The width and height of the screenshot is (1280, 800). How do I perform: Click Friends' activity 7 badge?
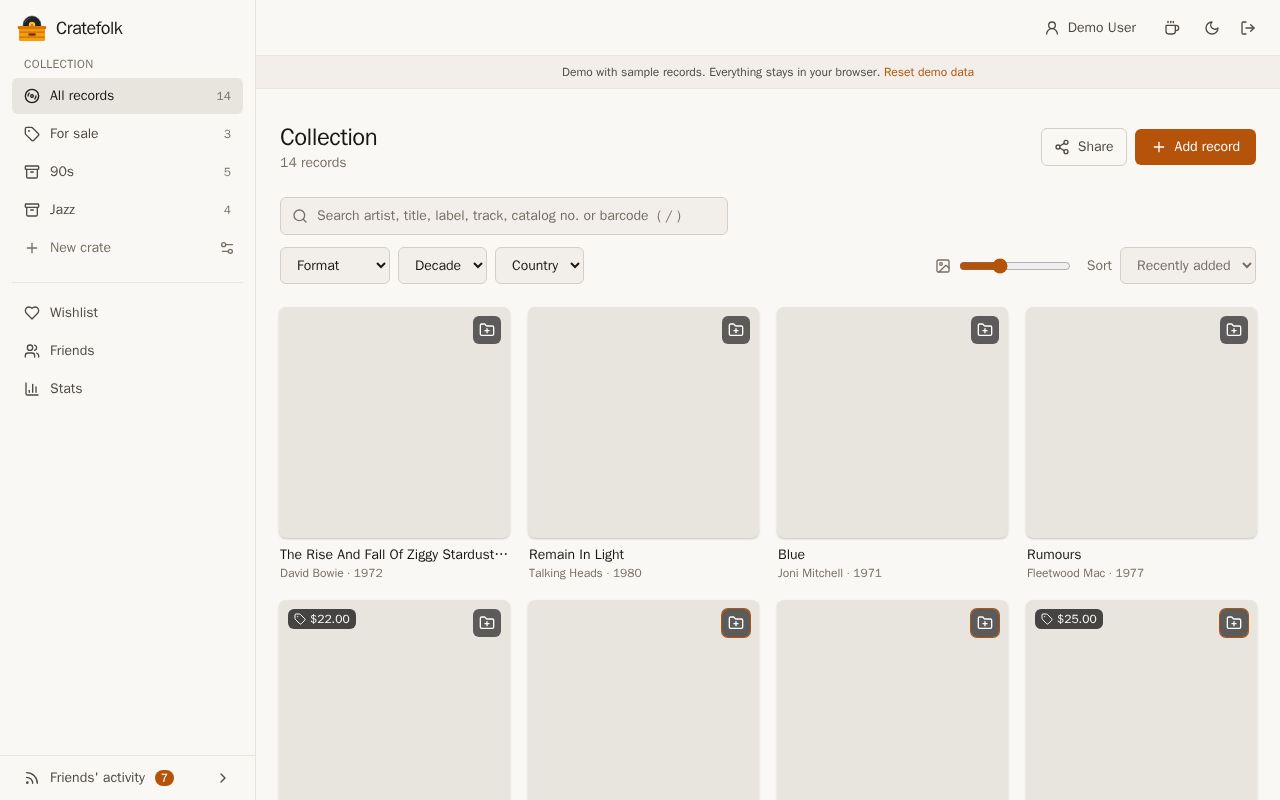point(164,778)
